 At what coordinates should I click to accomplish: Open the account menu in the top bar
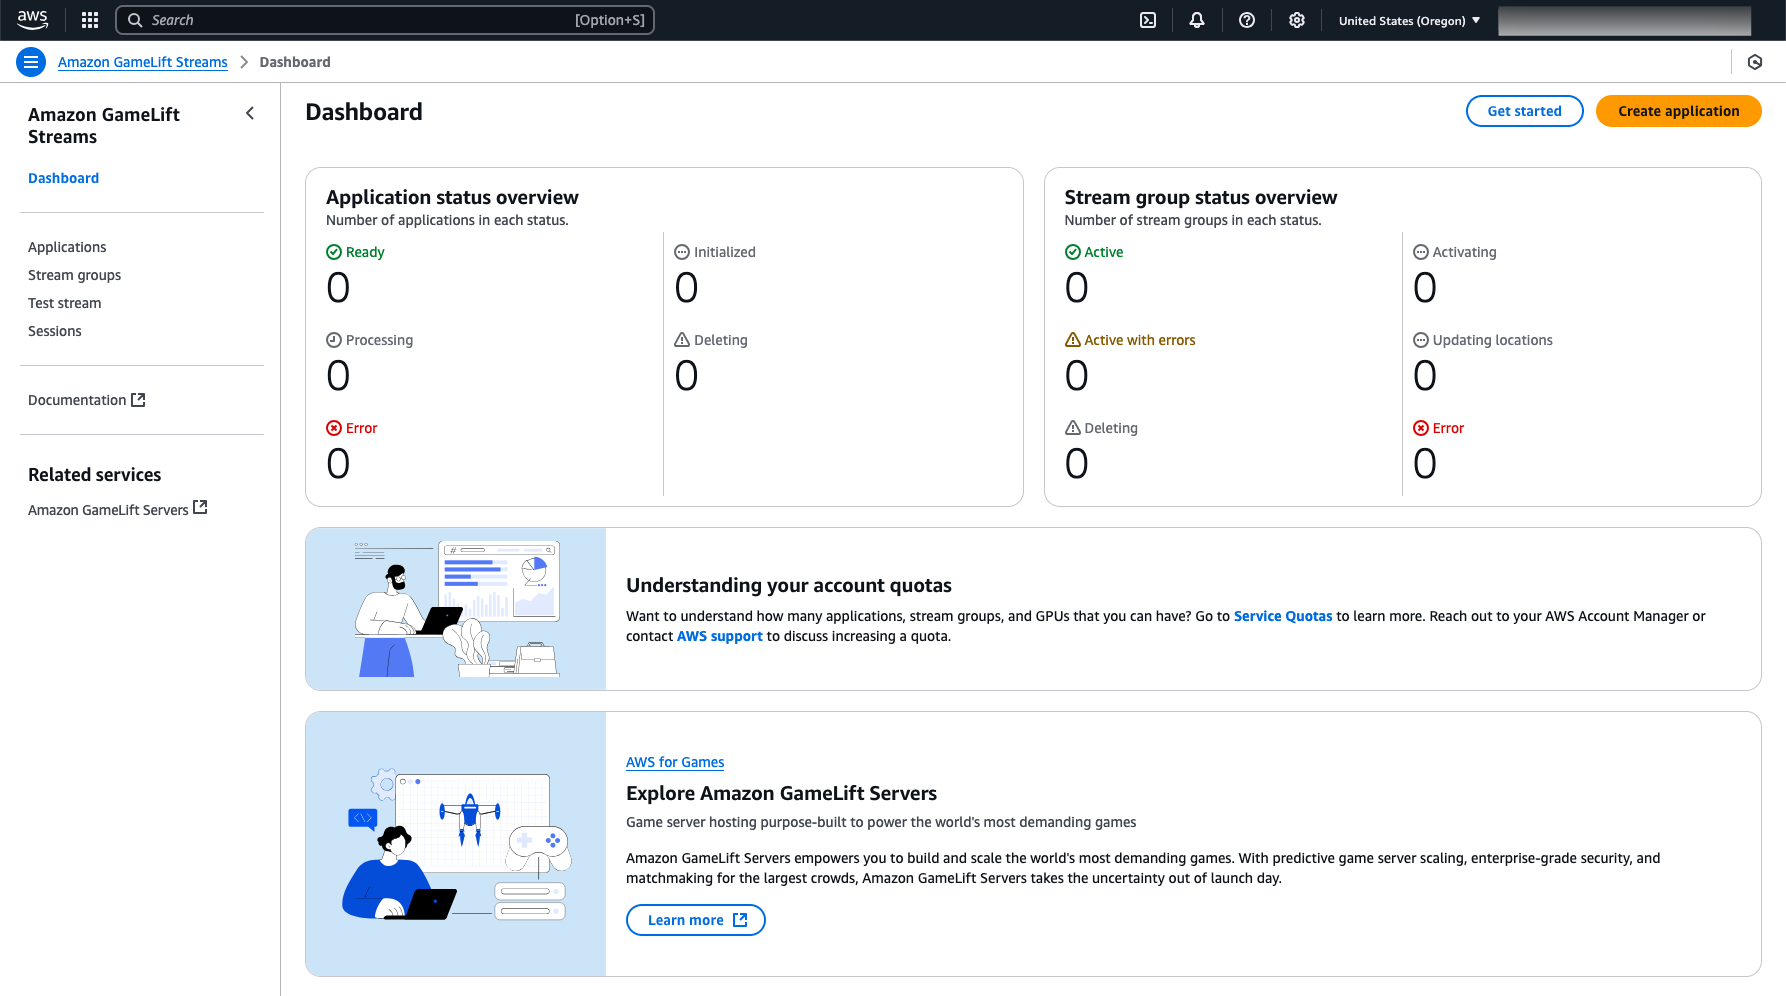point(1624,20)
